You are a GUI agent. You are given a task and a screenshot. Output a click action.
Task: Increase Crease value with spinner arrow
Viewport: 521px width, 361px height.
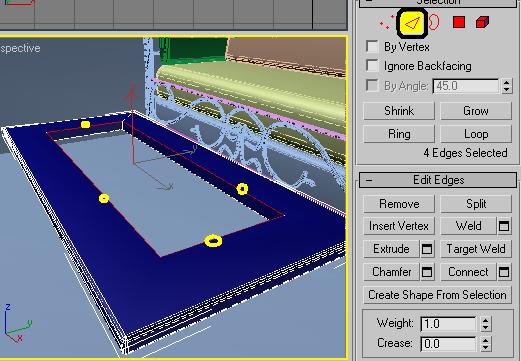(x=486, y=340)
